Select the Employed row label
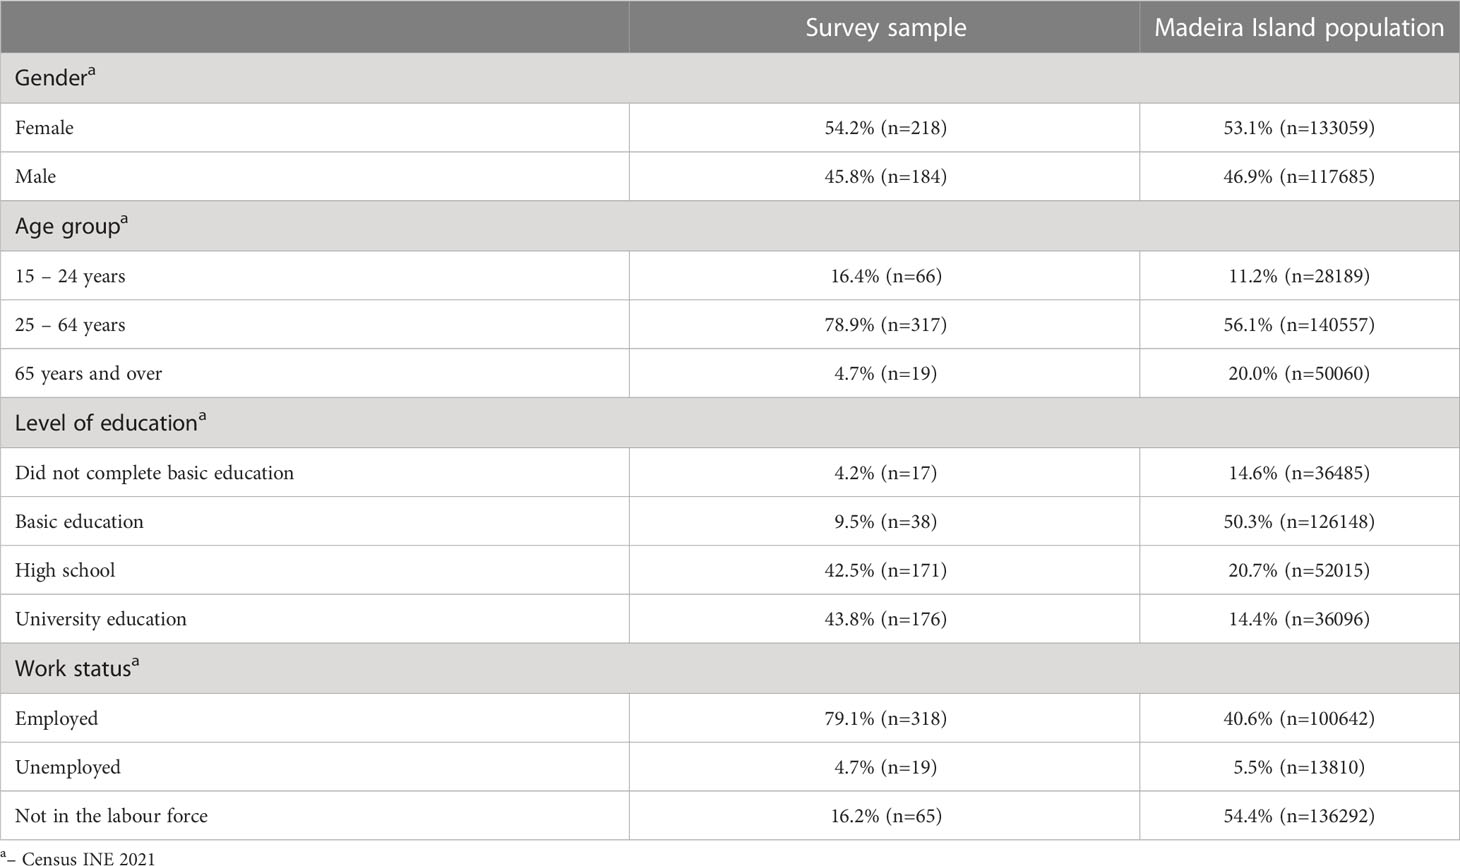Screen dimensions: 1460x866 [x=56, y=719]
